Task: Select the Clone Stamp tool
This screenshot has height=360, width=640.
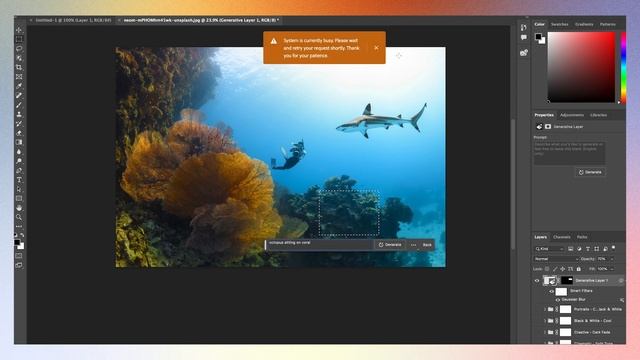Action: tap(19, 114)
